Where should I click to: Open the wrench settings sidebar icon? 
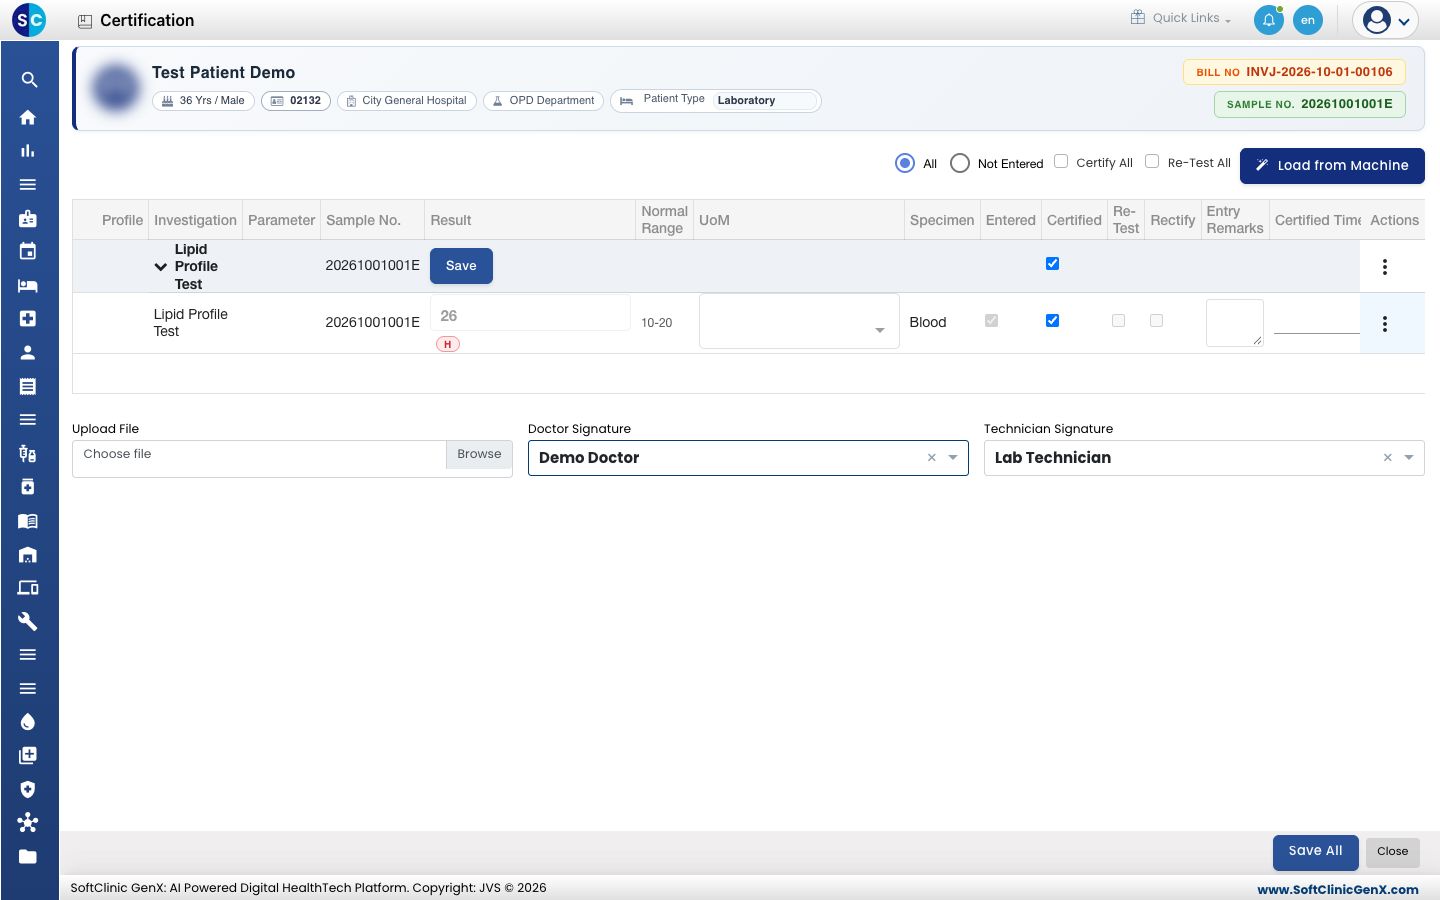pyautogui.click(x=28, y=621)
